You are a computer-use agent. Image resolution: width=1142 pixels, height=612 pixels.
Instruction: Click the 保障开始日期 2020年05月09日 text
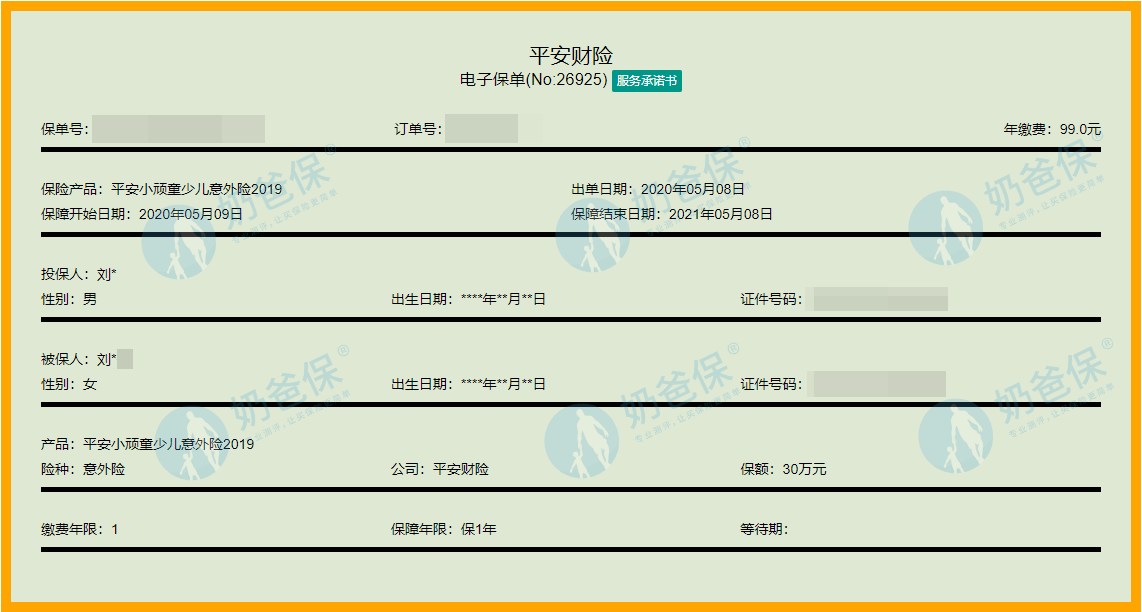141,214
